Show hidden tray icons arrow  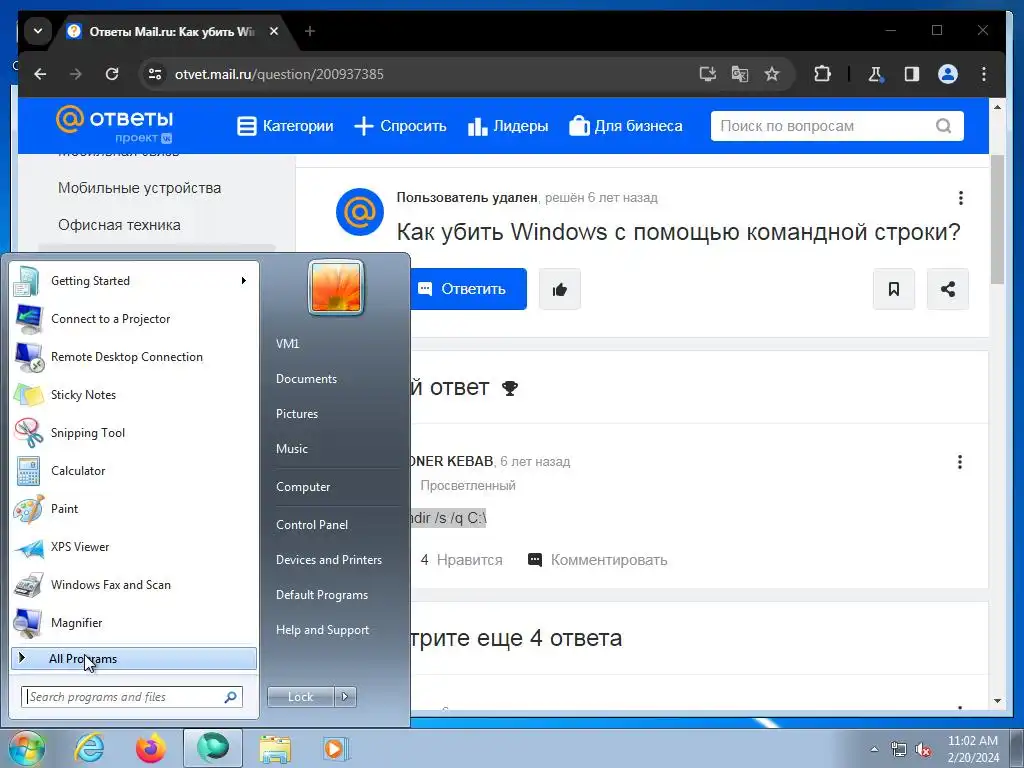click(874, 749)
